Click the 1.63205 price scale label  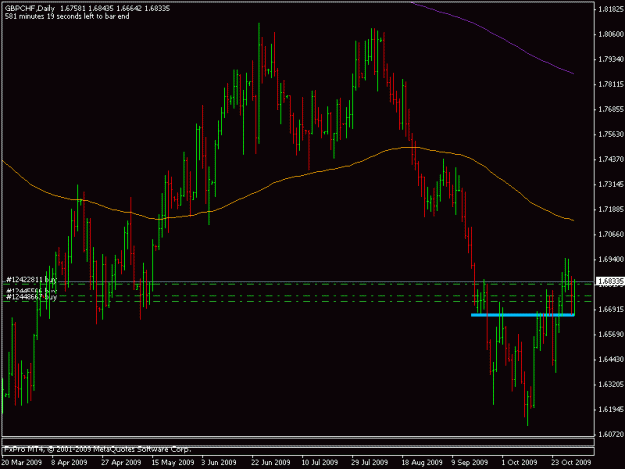coord(611,384)
